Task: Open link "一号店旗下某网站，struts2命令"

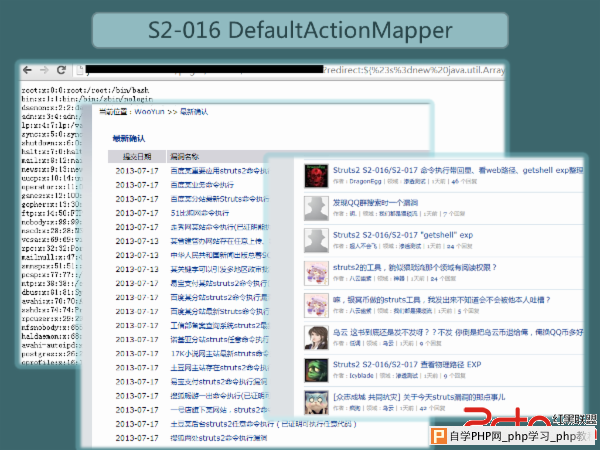Action: click(220, 410)
